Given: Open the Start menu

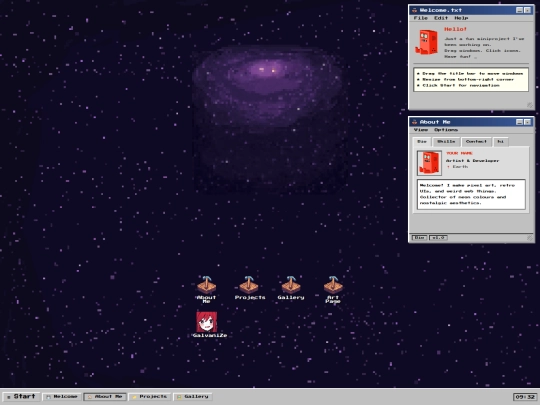Looking at the screenshot, I should (21, 397).
